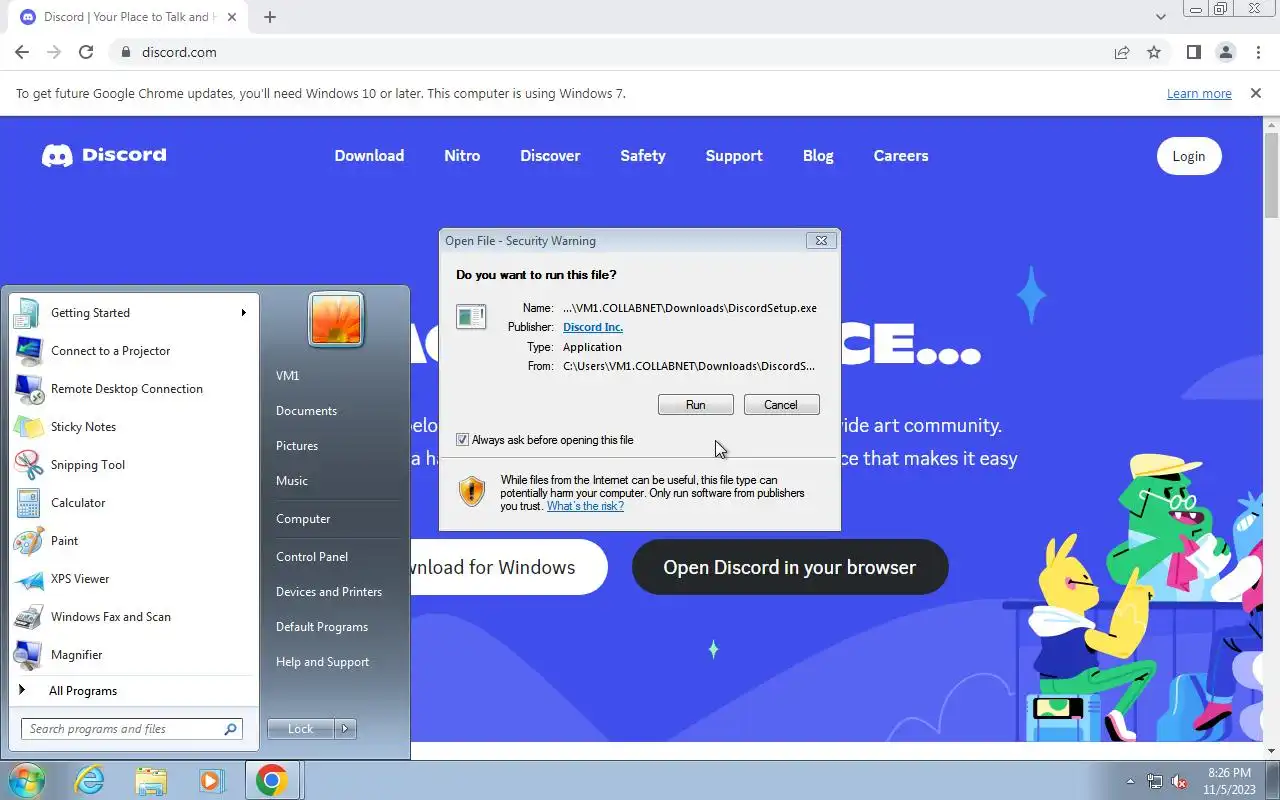
Task: Open Connect to a Projector
Action: (x=133, y=350)
